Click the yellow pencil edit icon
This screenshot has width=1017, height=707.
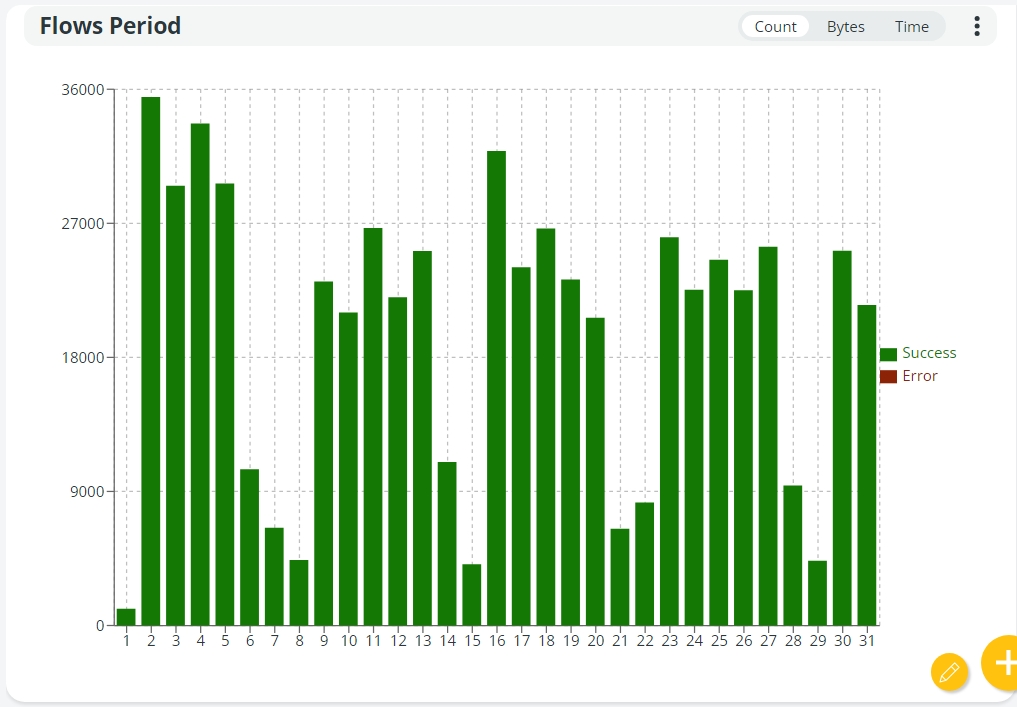pyautogui.click(x=949, y=671)
